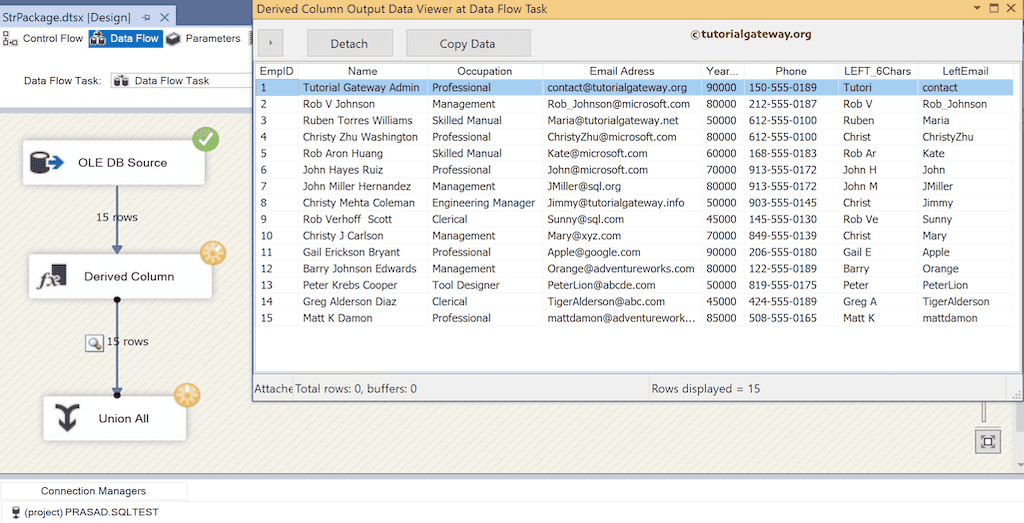Open the Parameters tab
Screen dimensions: 1024x523
coord(203,39)
